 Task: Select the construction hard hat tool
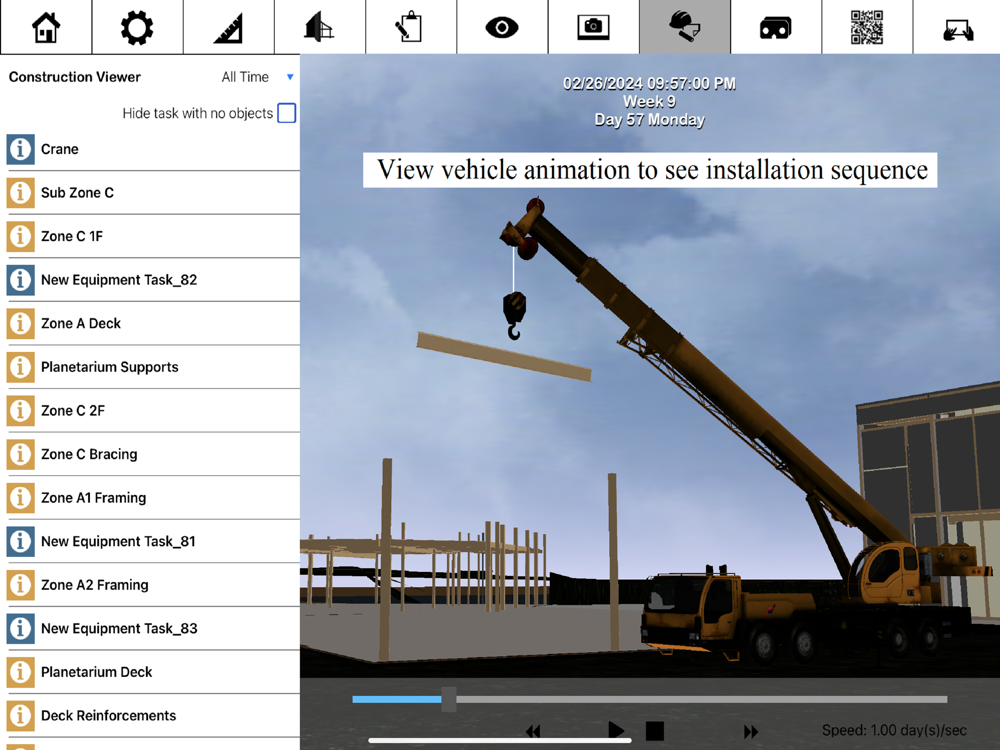[684, 27]
